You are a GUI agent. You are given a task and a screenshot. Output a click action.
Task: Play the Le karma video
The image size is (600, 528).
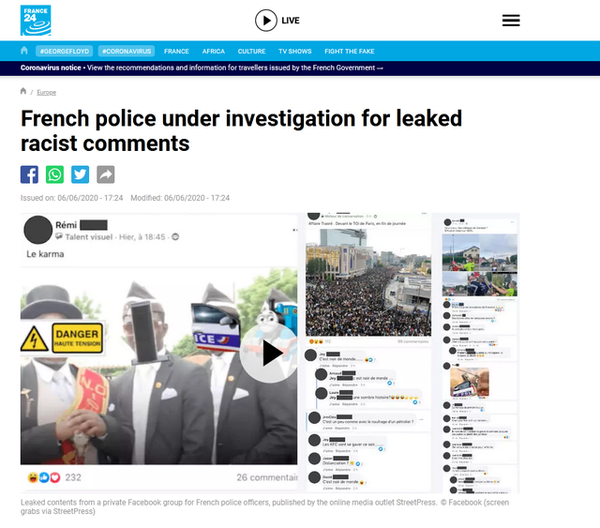269,354
